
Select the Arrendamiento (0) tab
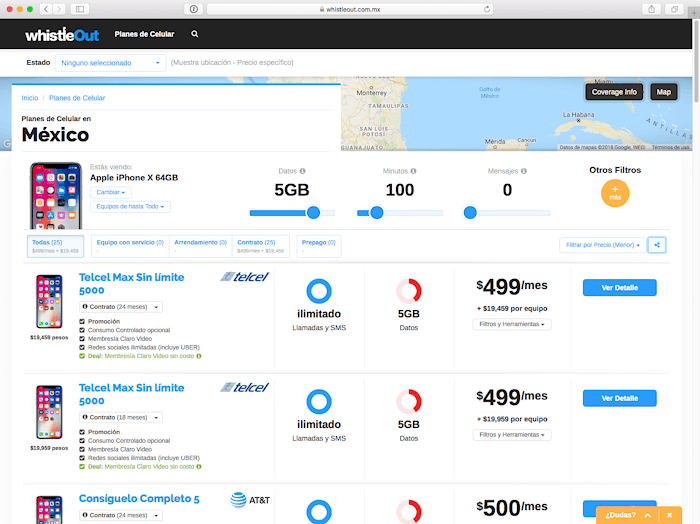(200, 246)
